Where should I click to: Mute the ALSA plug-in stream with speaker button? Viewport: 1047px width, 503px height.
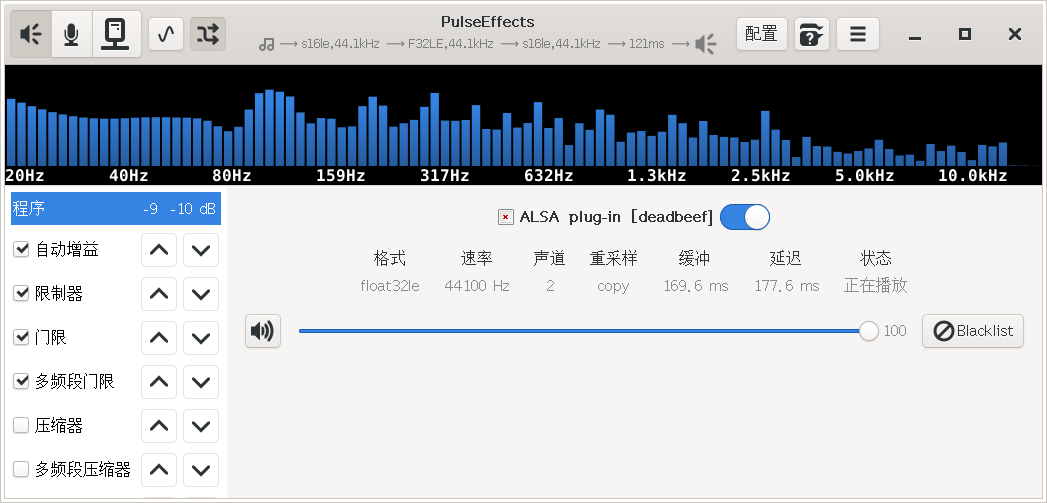pyautogui.click(x=262, y=331)
